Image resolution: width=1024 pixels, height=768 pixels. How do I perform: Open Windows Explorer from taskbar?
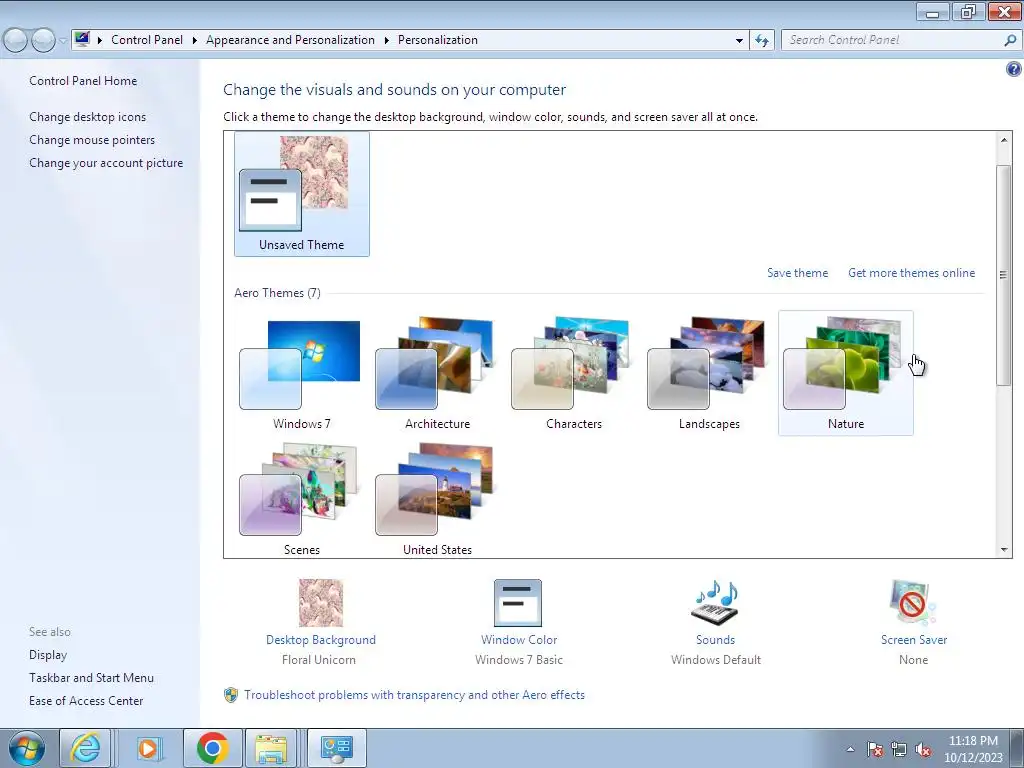[271, 748]
